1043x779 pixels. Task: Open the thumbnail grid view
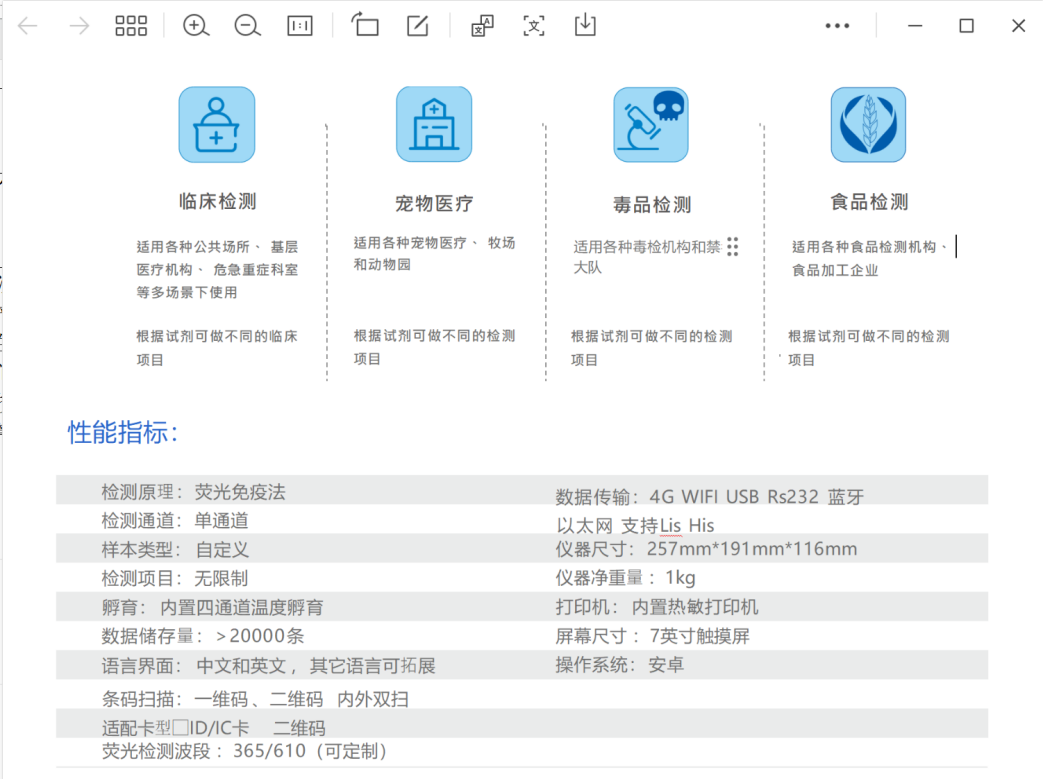click(131, 26)
